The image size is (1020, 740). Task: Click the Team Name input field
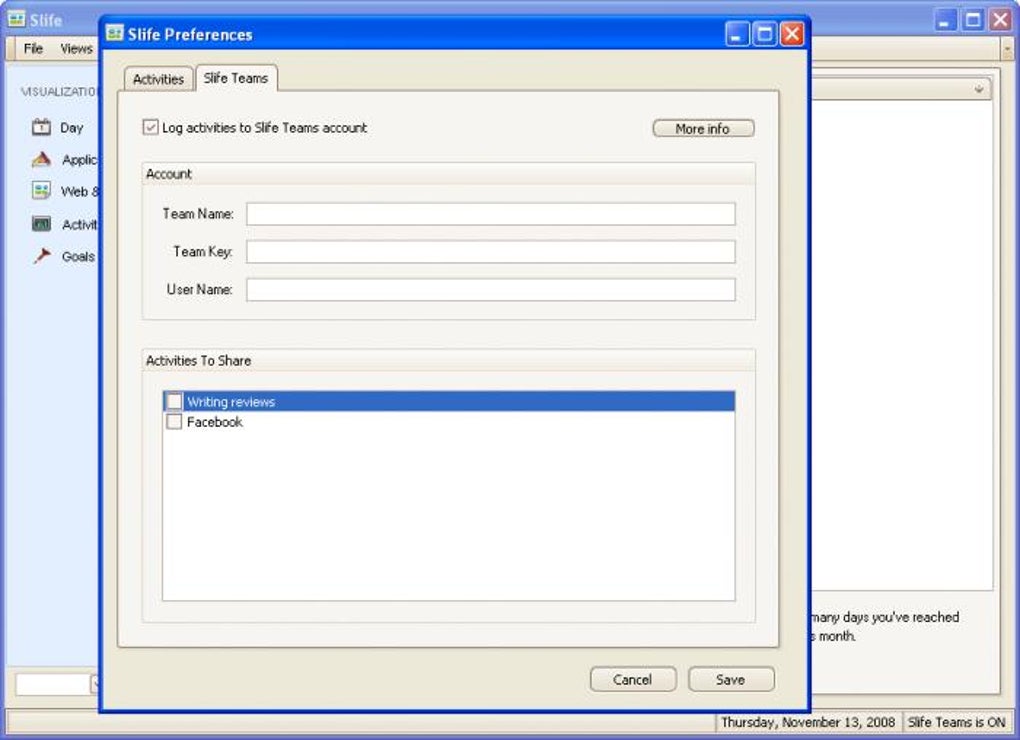click(x=490, y=214)
